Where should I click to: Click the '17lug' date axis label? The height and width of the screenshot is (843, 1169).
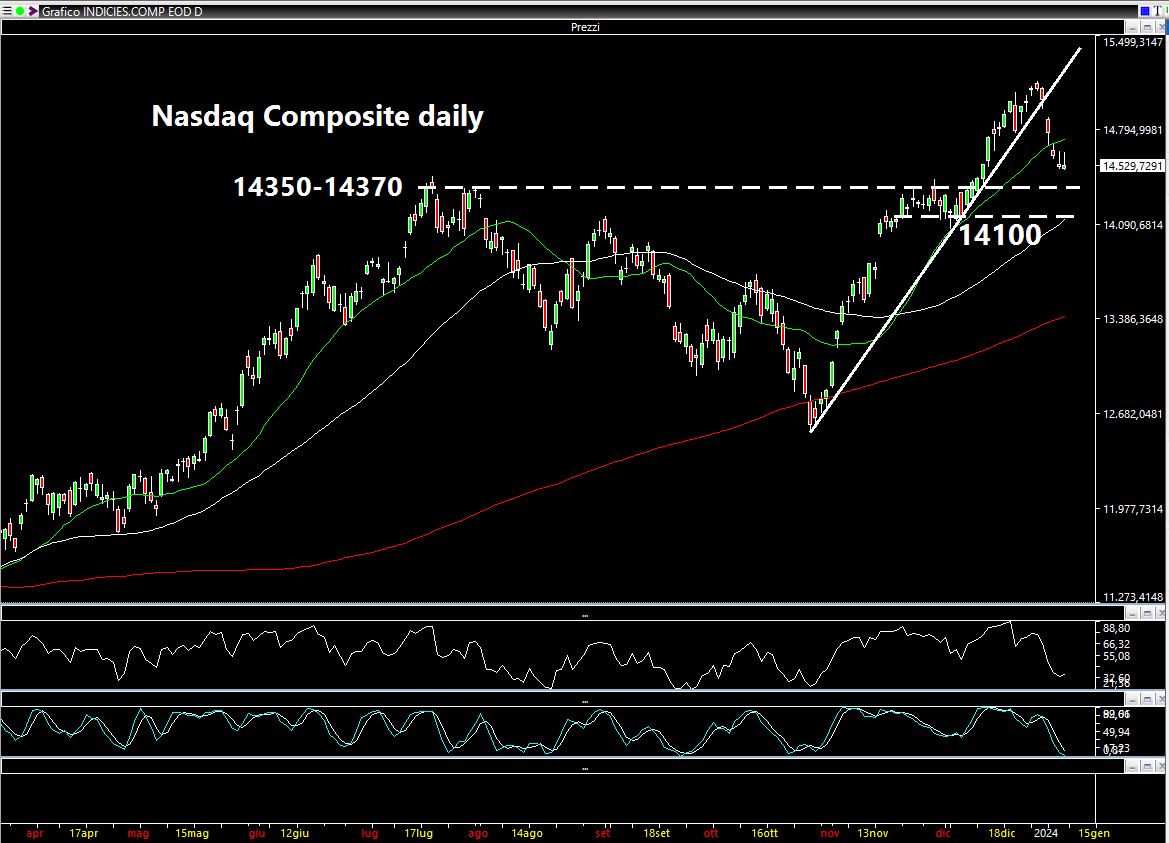click(418, 833)
